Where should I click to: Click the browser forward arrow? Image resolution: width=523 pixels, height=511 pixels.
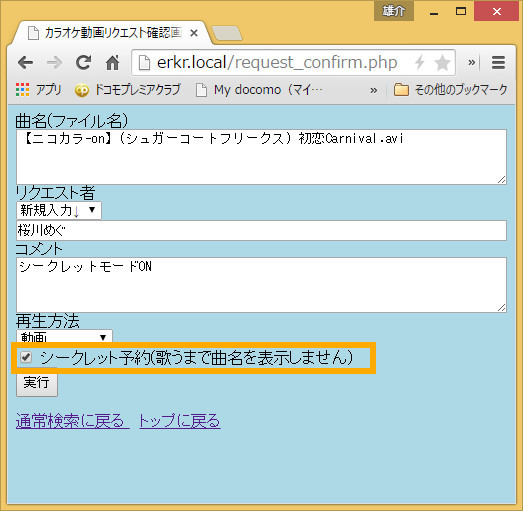point(54,62)
